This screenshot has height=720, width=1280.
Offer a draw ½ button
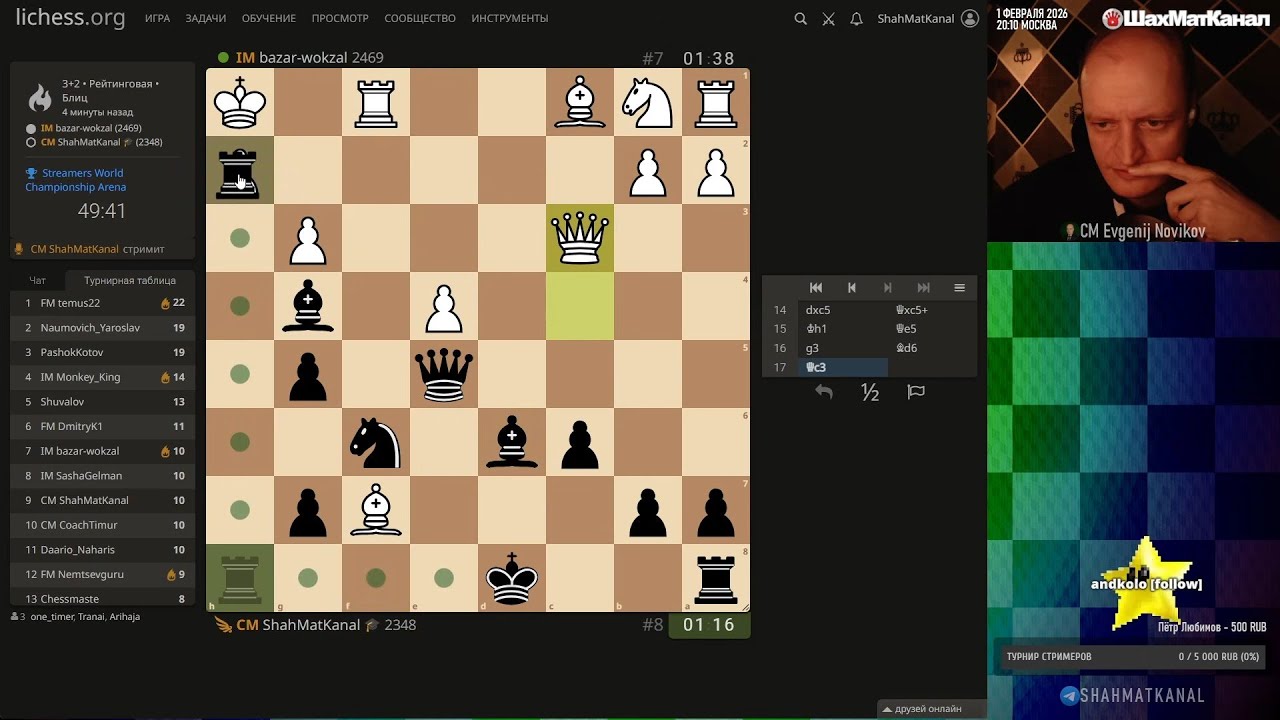tap(870, 392)
